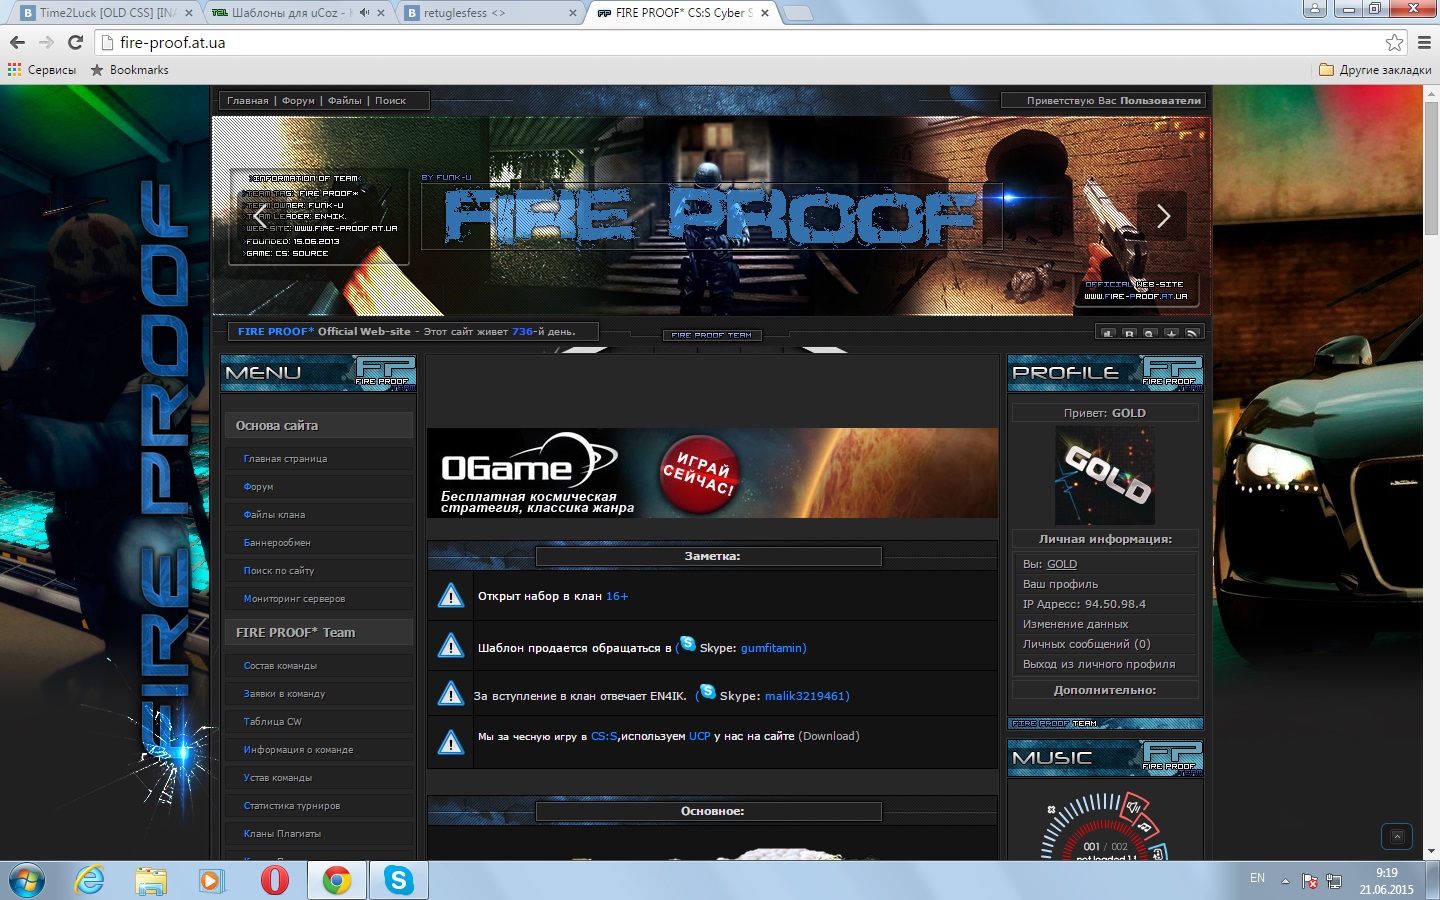Open the Chrome hamburger menu
Viewport: 1440px width, 900px height.
click(x=1424, y=42)
